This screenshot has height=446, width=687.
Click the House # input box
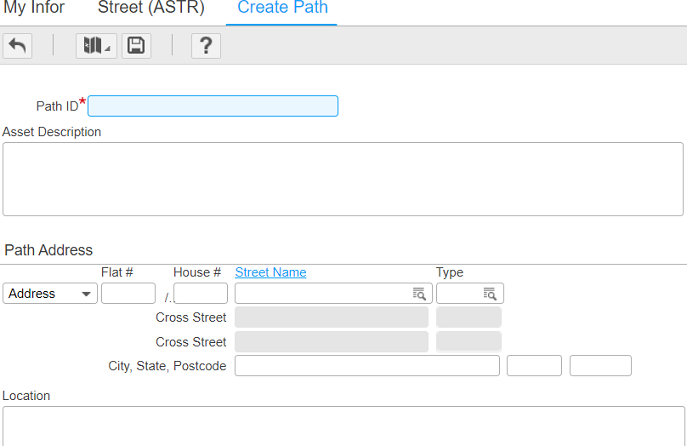tap(200, 294)
